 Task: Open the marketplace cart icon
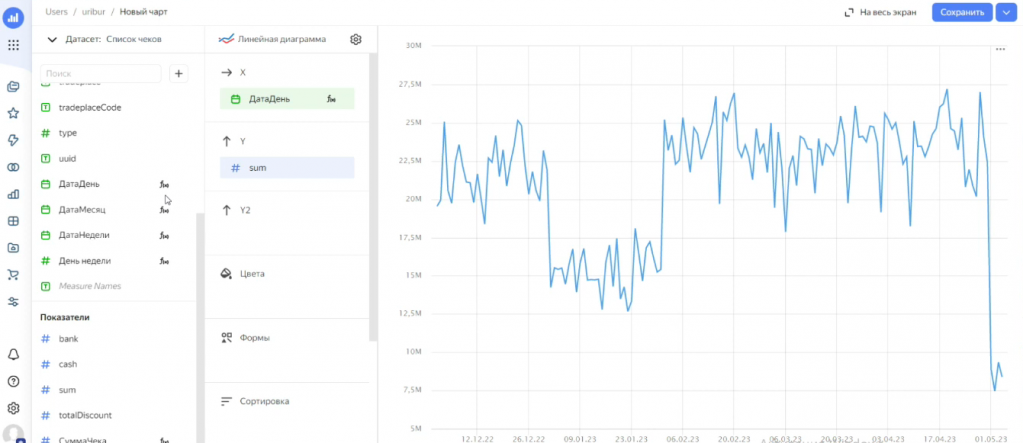coord(13,275)
